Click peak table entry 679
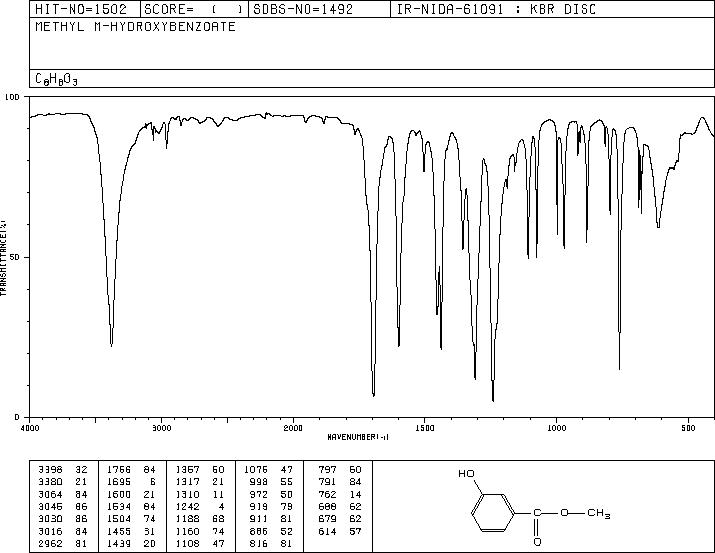The image size is (715, 553). click(340, 519)
